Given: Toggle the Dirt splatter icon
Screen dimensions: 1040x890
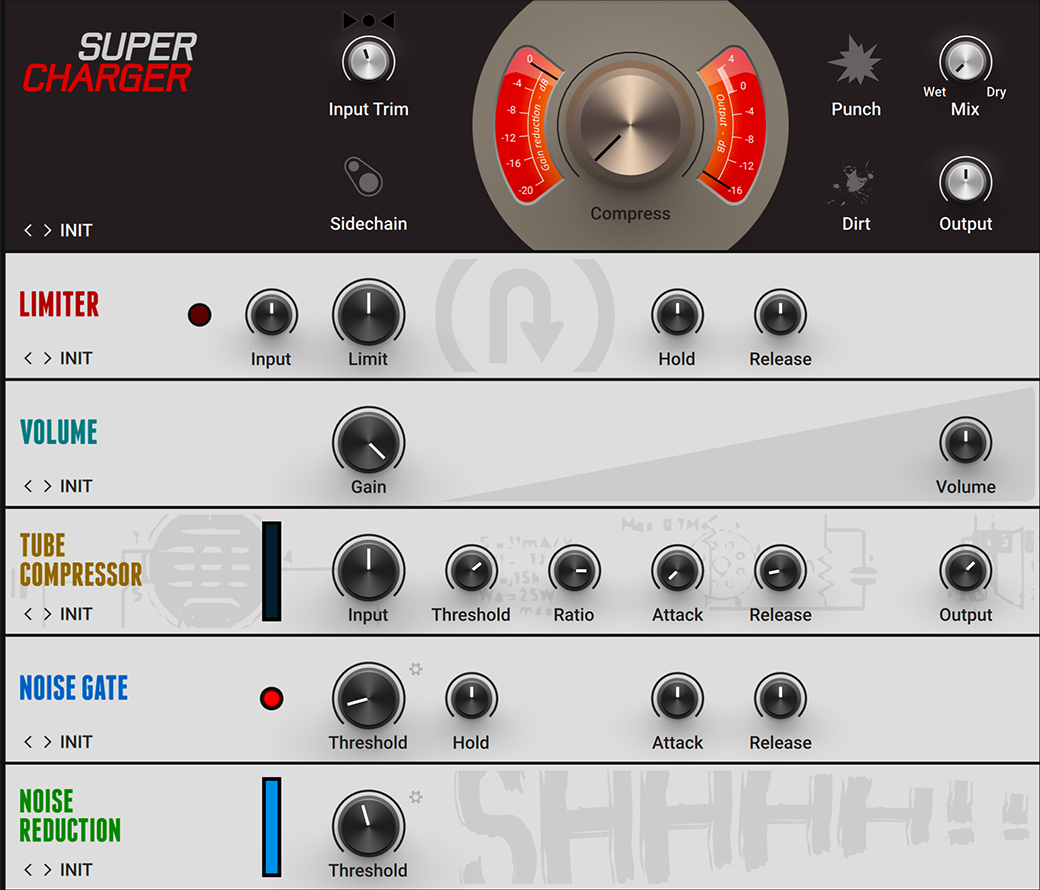Looking at the screenshot, I should (854, 183).
